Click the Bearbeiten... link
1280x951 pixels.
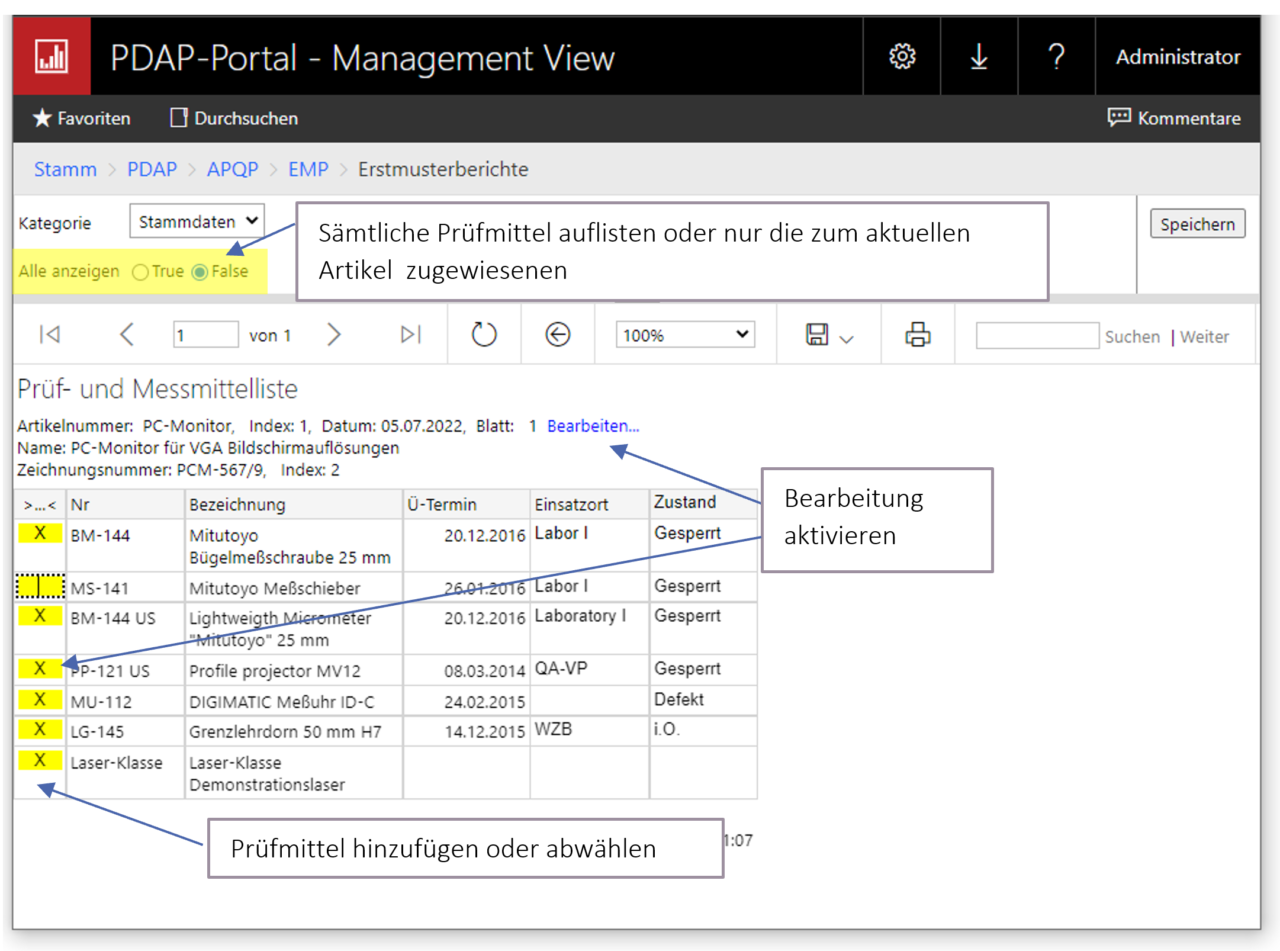pos(593,426)
